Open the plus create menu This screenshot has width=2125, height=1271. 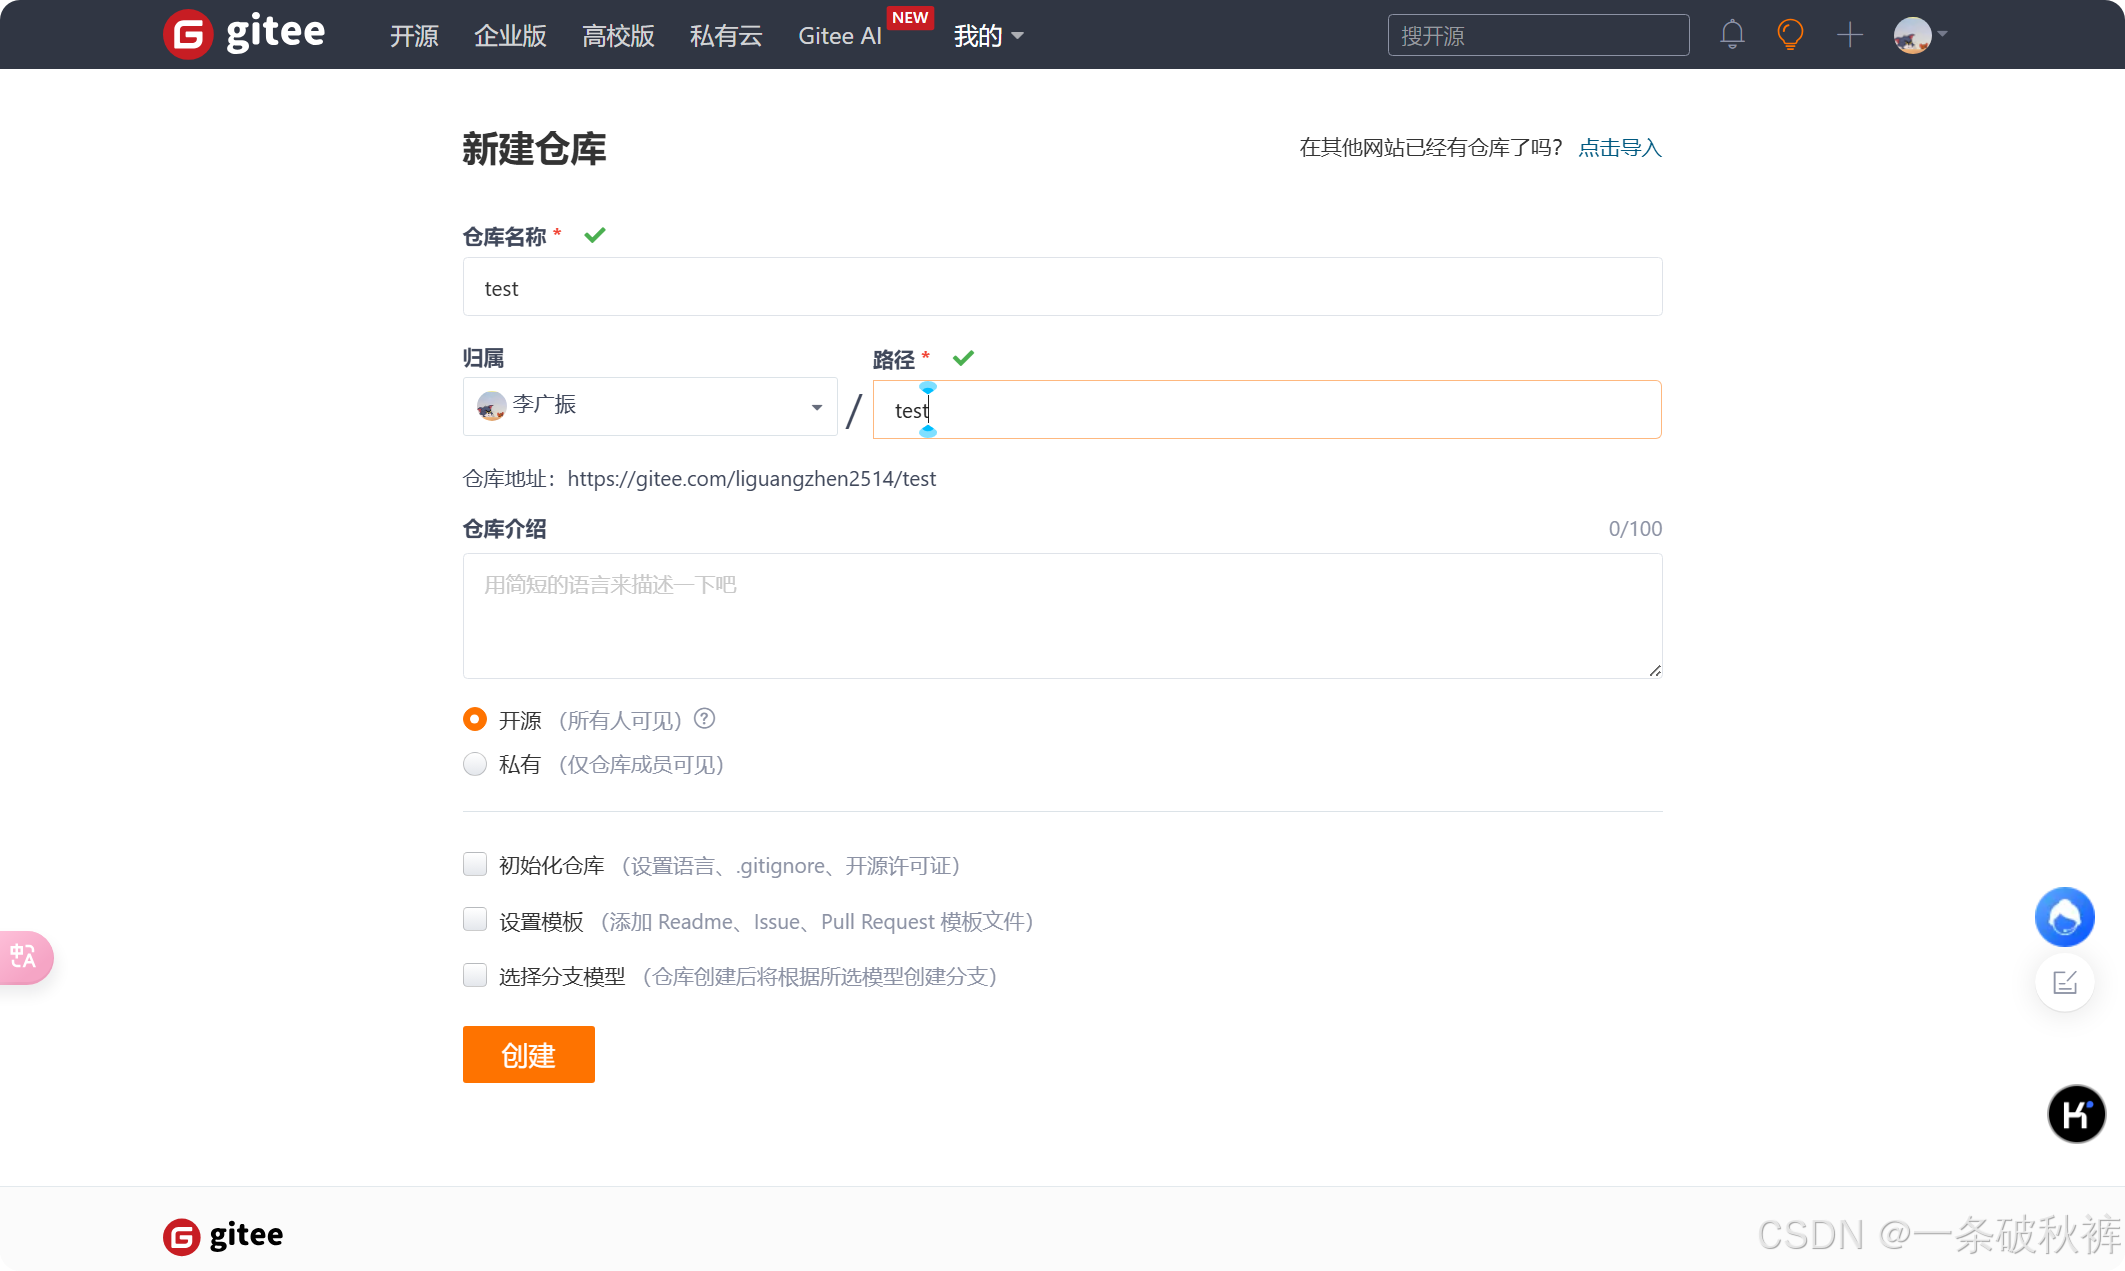click(1850, 35)
